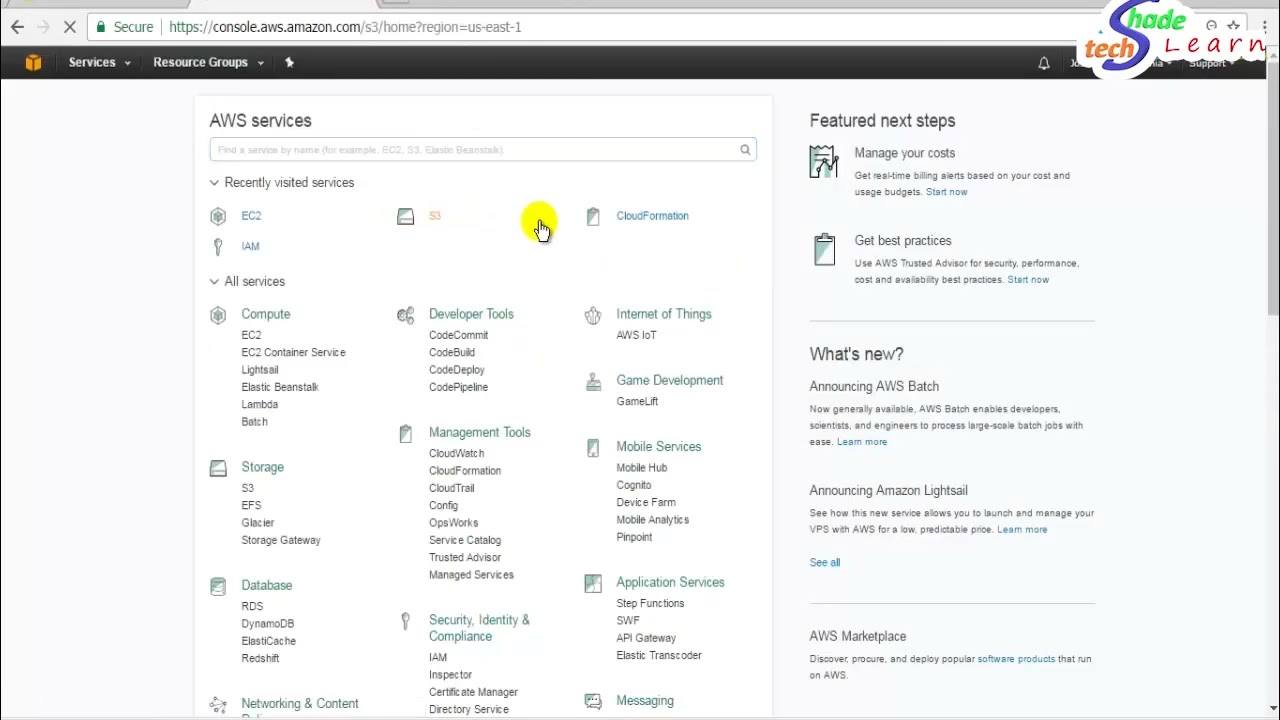Open AWS IoT link
Screen dimensions: 1280x720
[x=636, y=335]
